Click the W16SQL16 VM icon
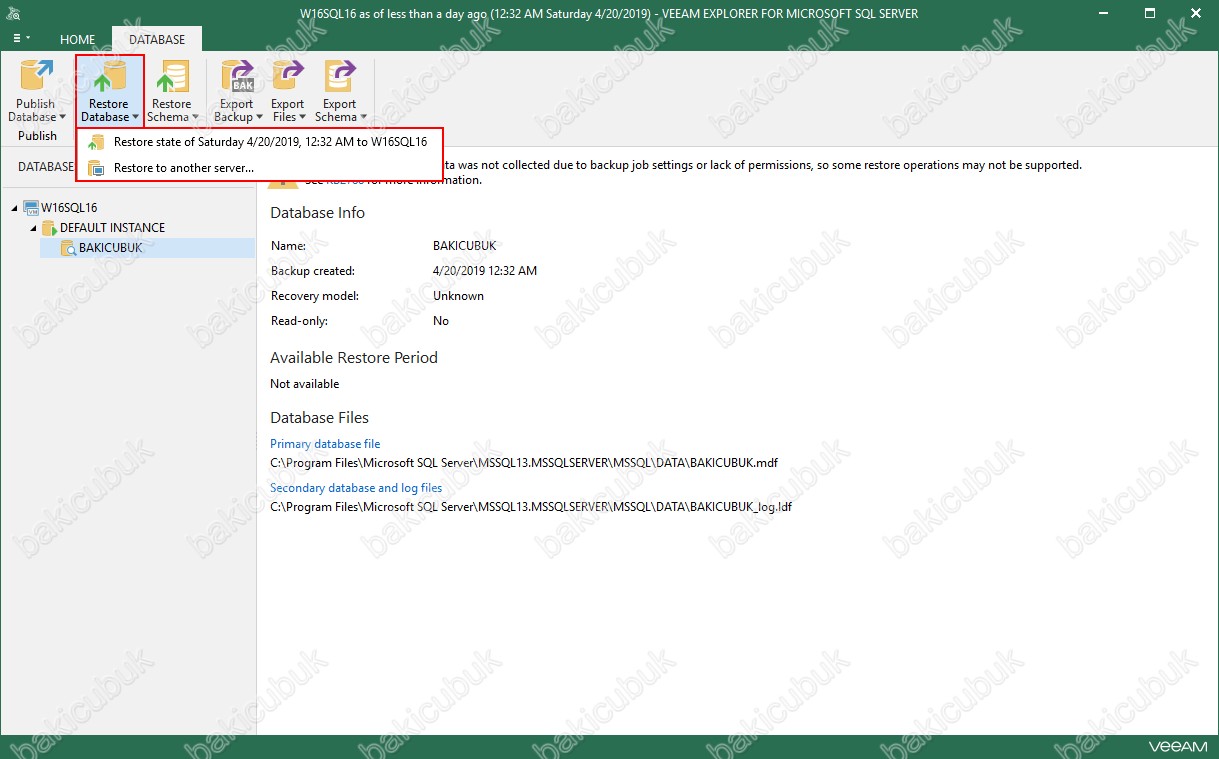Viewport: 1219px width, 759px height. [31, 208]
